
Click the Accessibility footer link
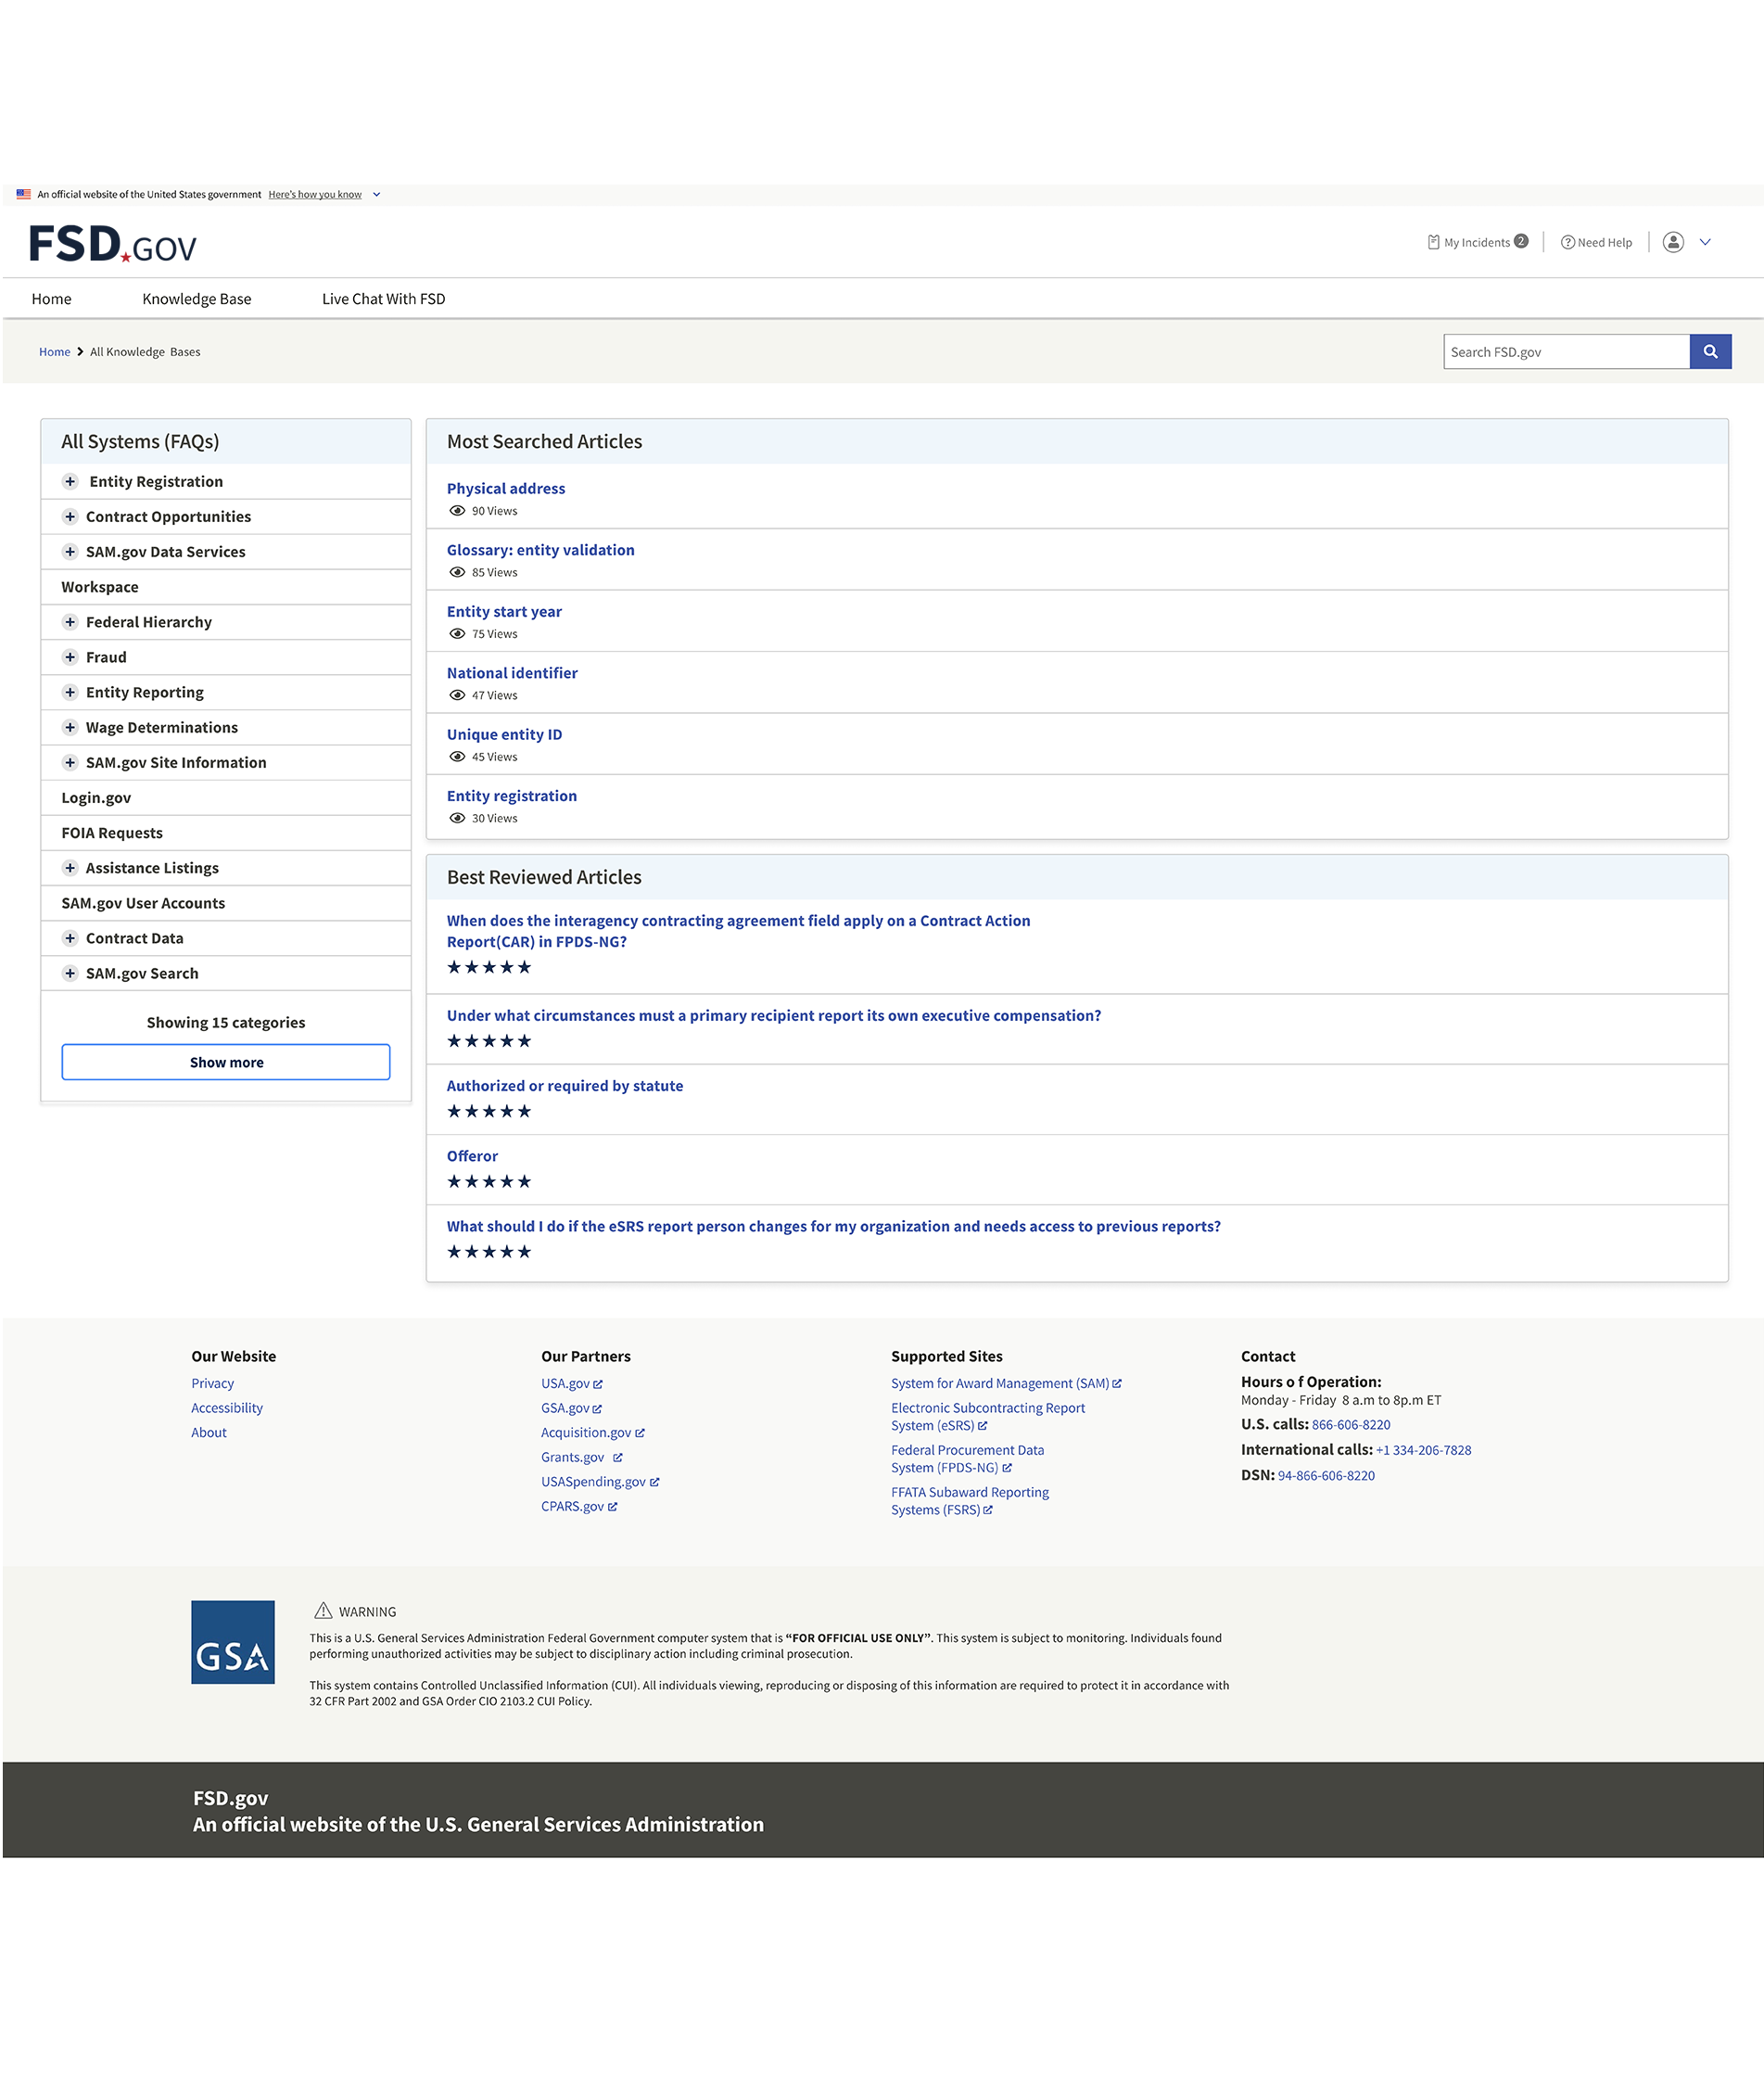(227, 1408)
